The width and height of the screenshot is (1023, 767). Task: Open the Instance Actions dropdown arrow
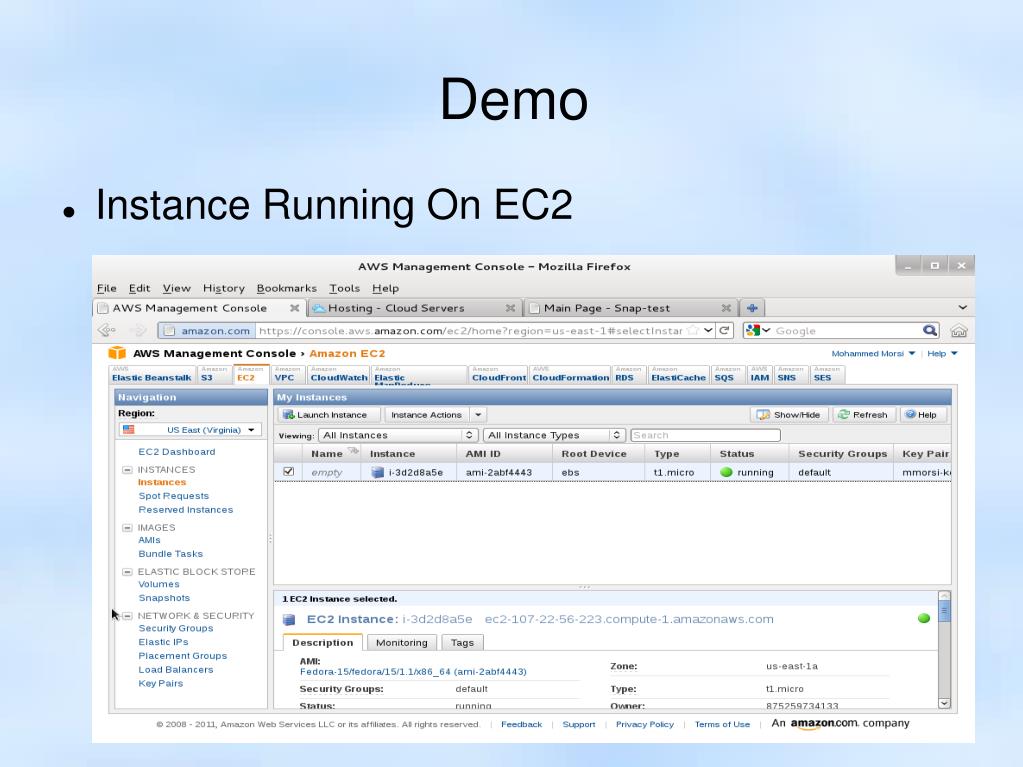tap(478, 415)
